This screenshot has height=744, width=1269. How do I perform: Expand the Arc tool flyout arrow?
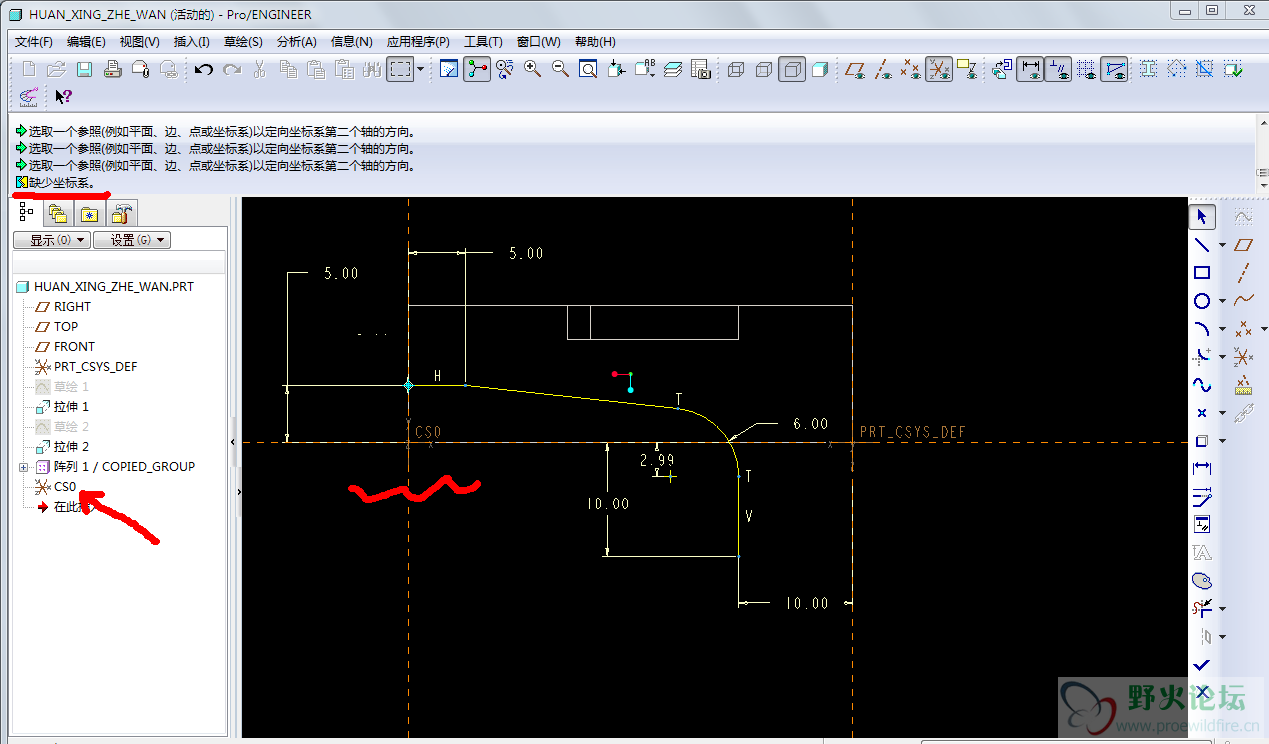point(1222,329)
